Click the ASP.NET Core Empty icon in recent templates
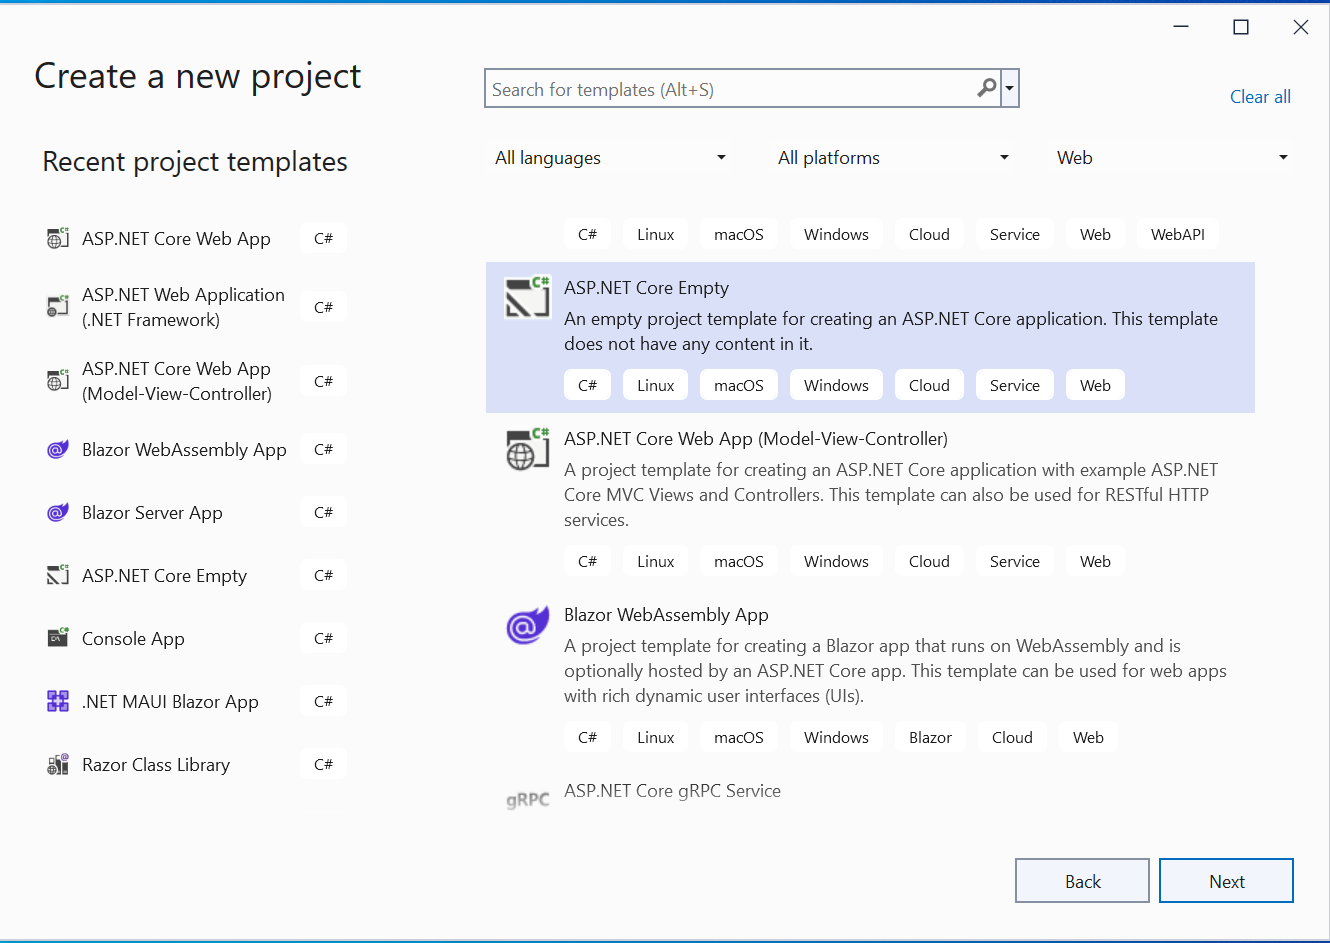Viewport: 1330px width, 943px height. (58, 575)
